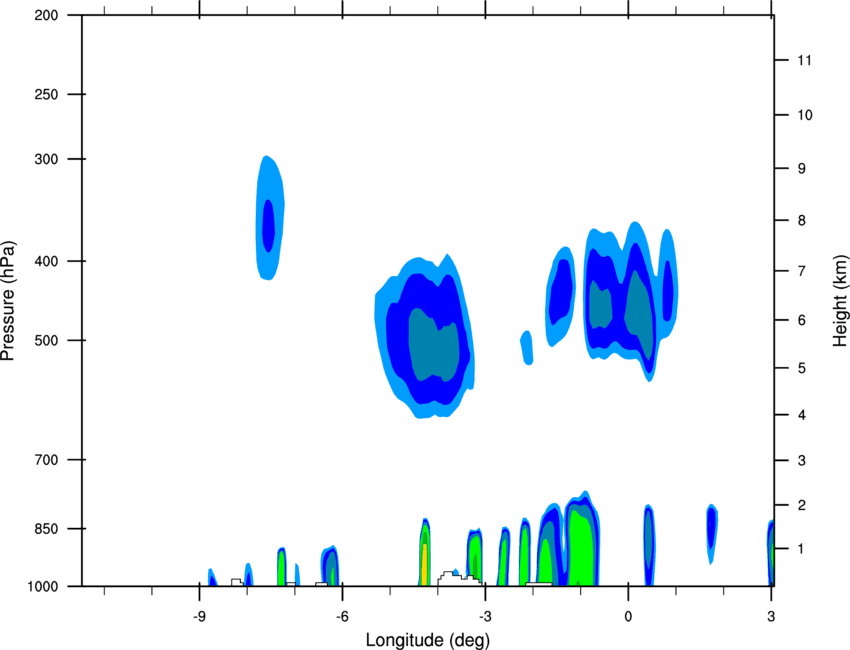Image resolution: width=850 pixels, height=650 pixels.
Task: Pick the 8 km height label
Action: click(802, 221)
